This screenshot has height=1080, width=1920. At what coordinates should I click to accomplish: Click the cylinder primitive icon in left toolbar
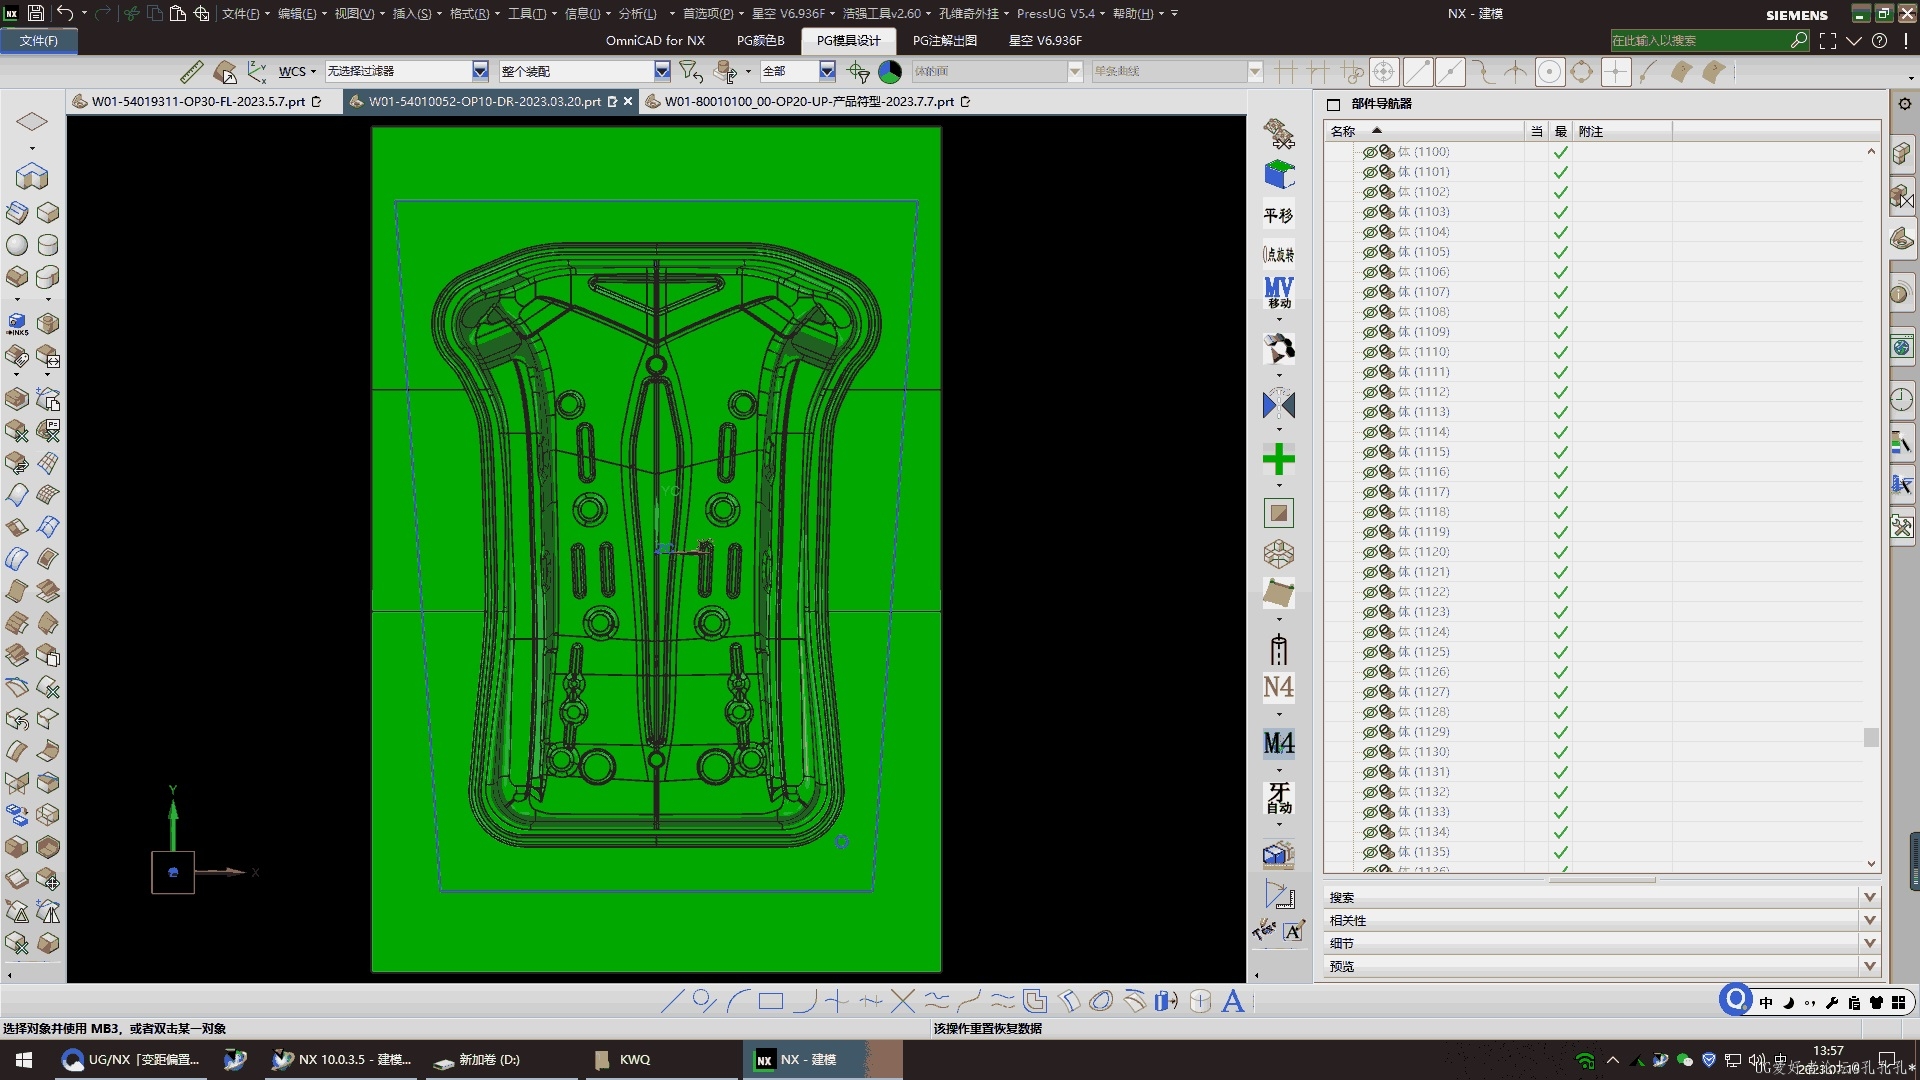pyautogui.click(x=47, y=245)
